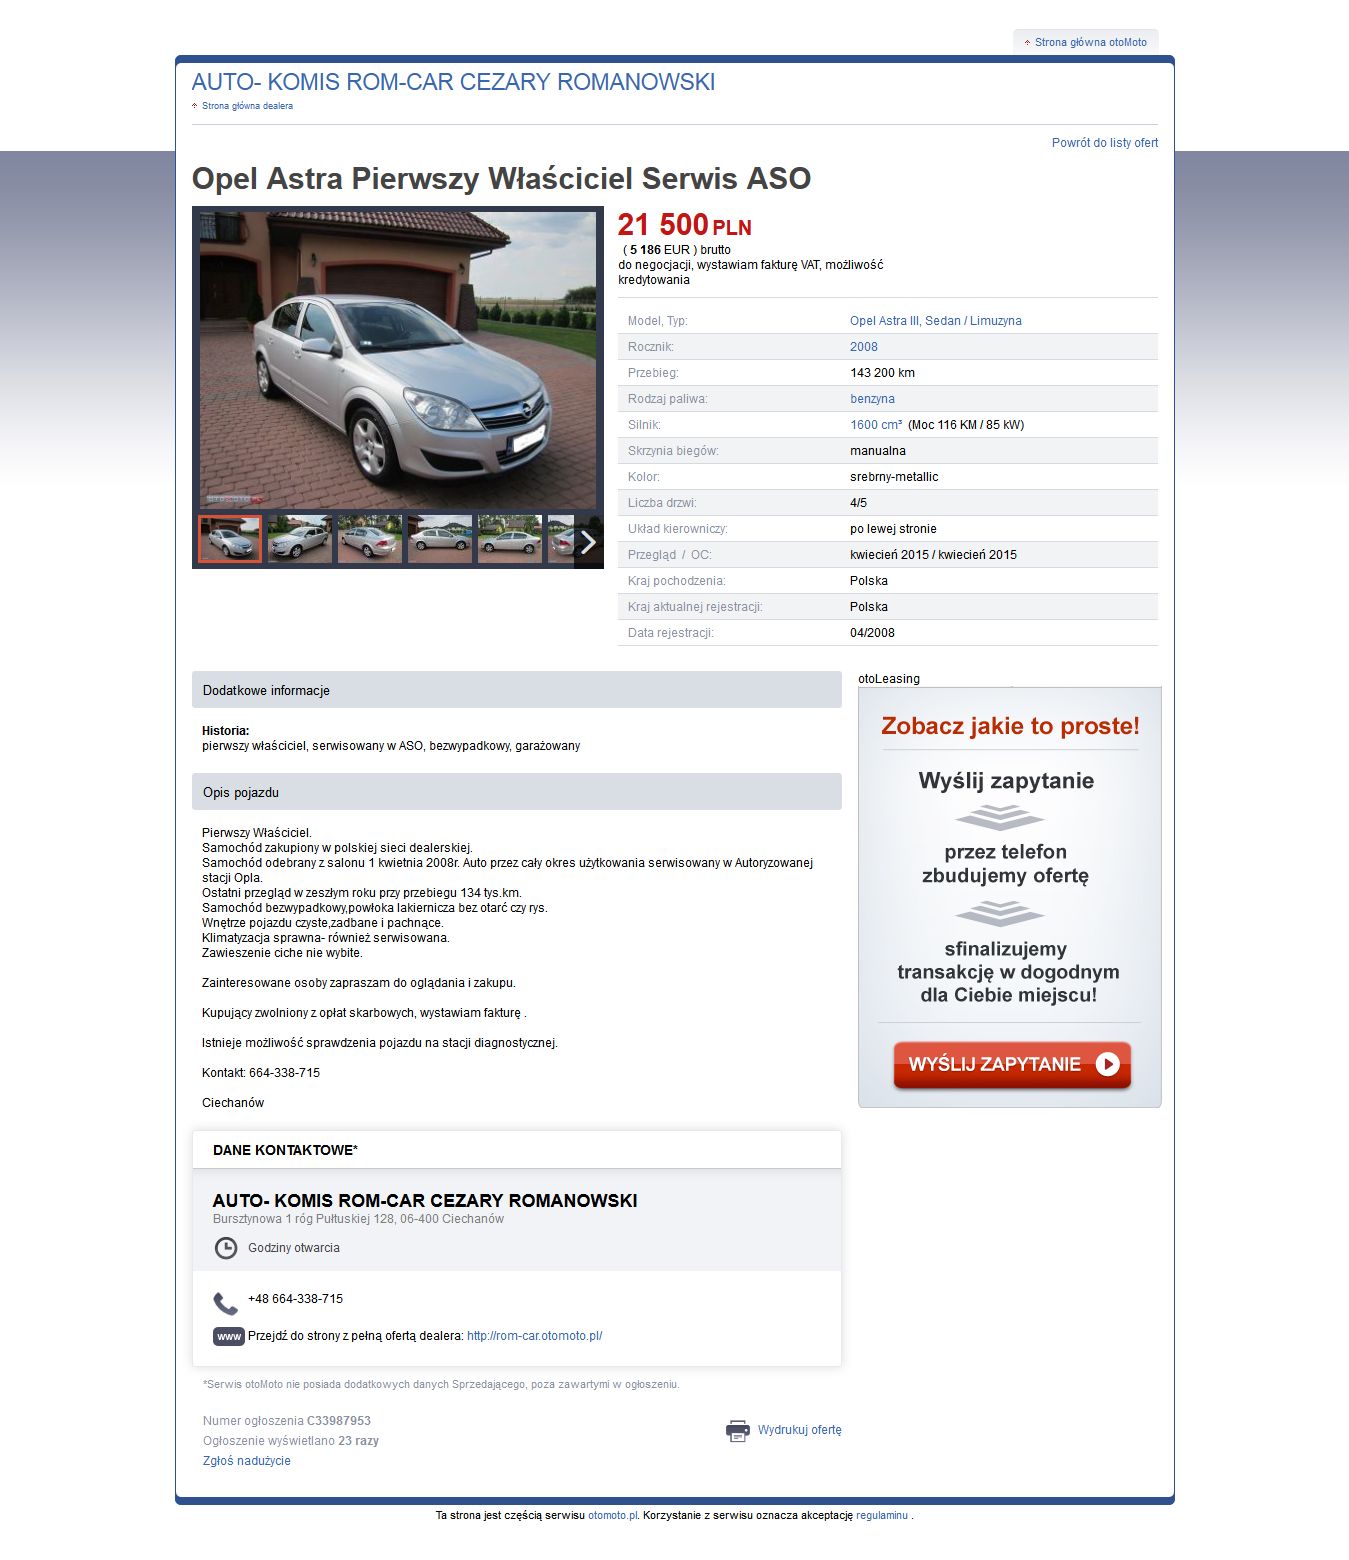Expand Godziny otwarcia opening hours
Screen dimensions: 1349x1560
294,1248
